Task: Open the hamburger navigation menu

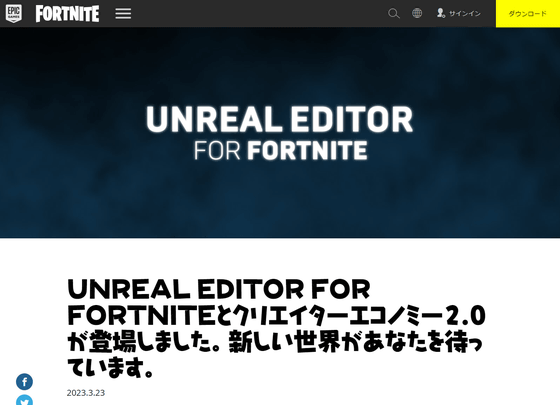Action: pyautogui.click(x=123, y=14)
